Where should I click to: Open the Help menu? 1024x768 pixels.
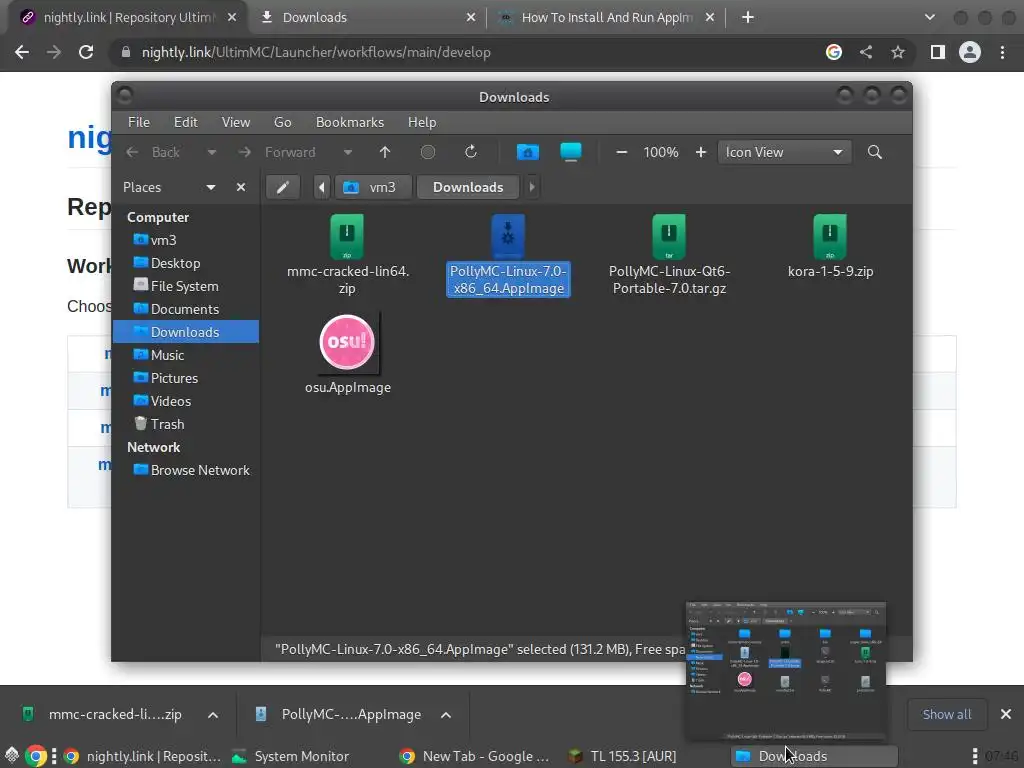[422, 122]
